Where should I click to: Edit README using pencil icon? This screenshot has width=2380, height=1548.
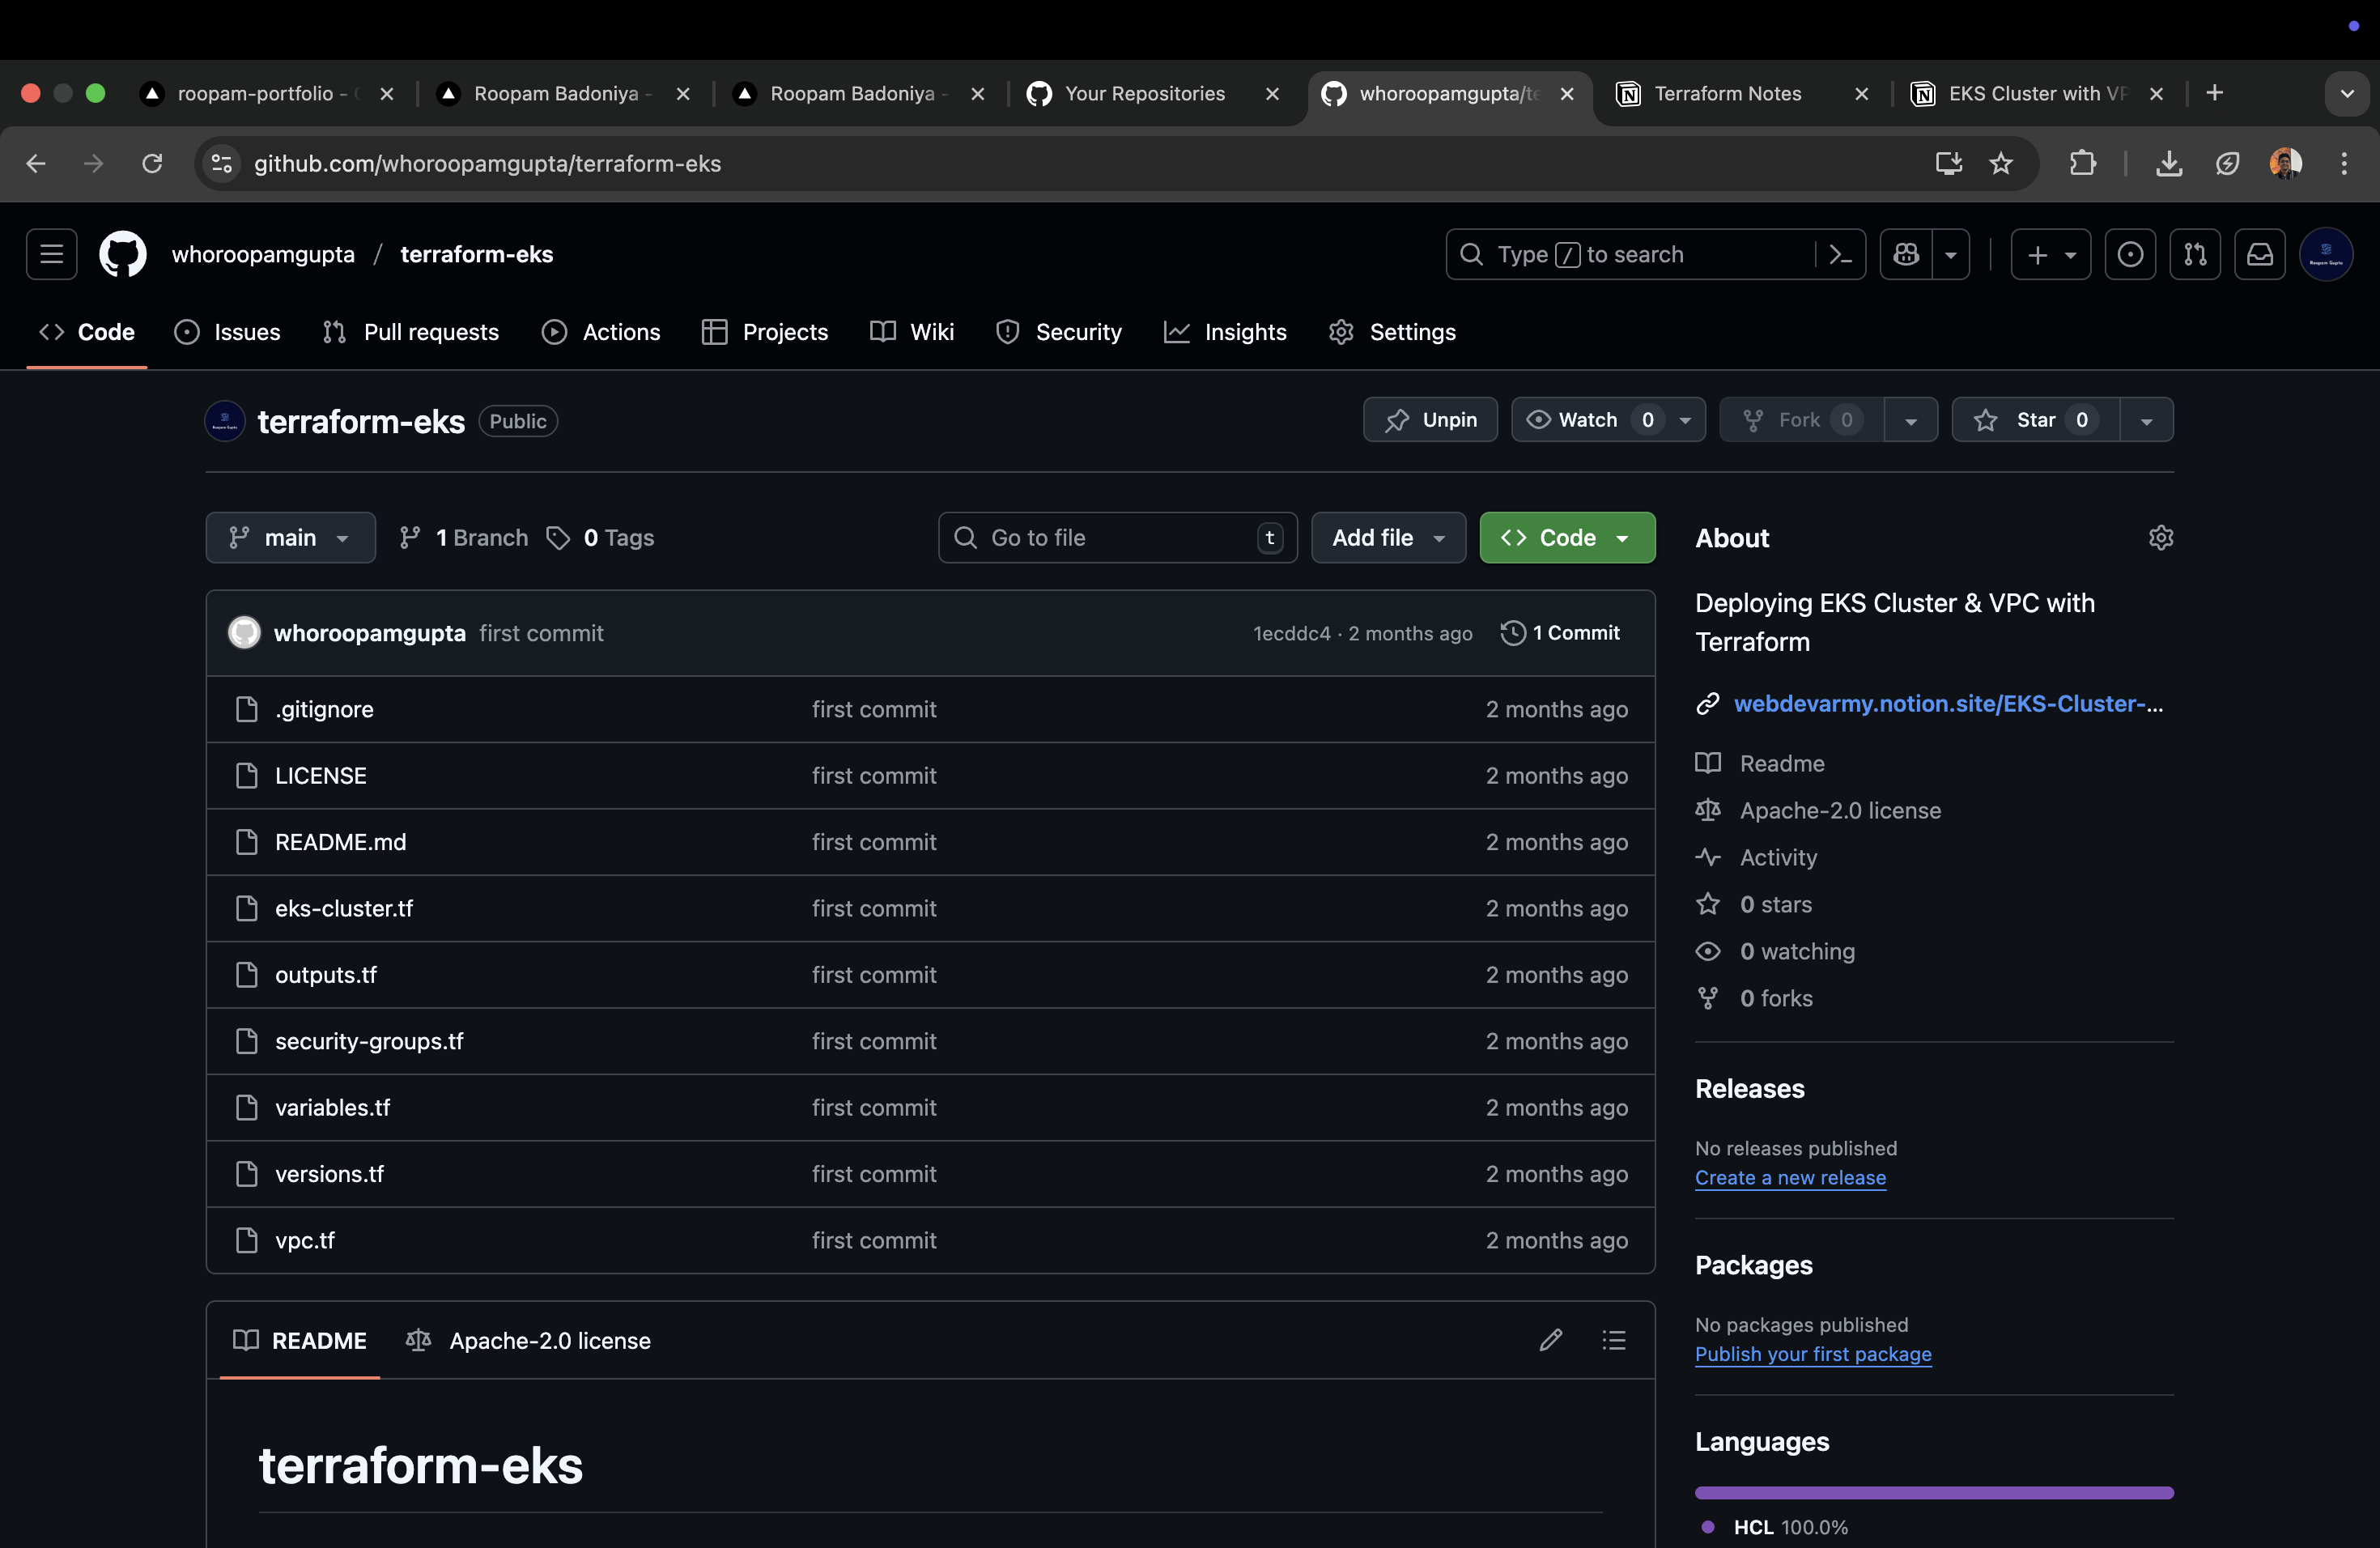[1550, 1340]
